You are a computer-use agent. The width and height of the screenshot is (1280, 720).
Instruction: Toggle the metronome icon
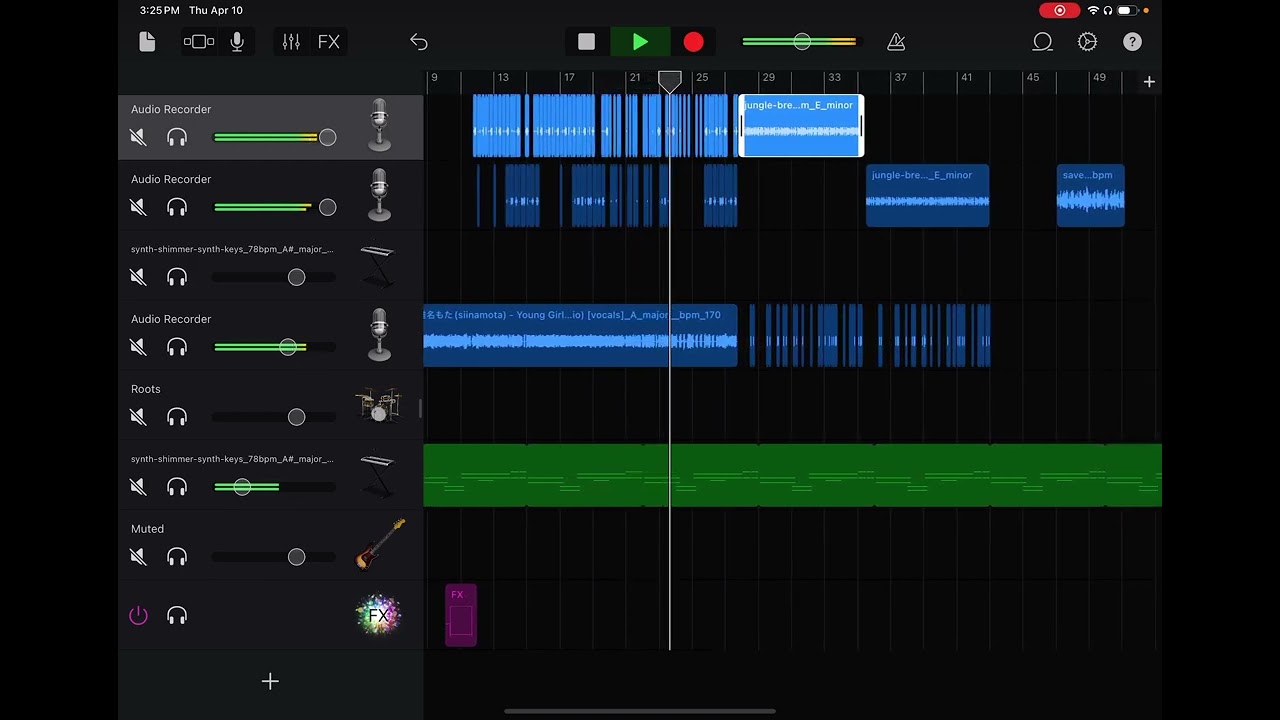coord(896,42)
